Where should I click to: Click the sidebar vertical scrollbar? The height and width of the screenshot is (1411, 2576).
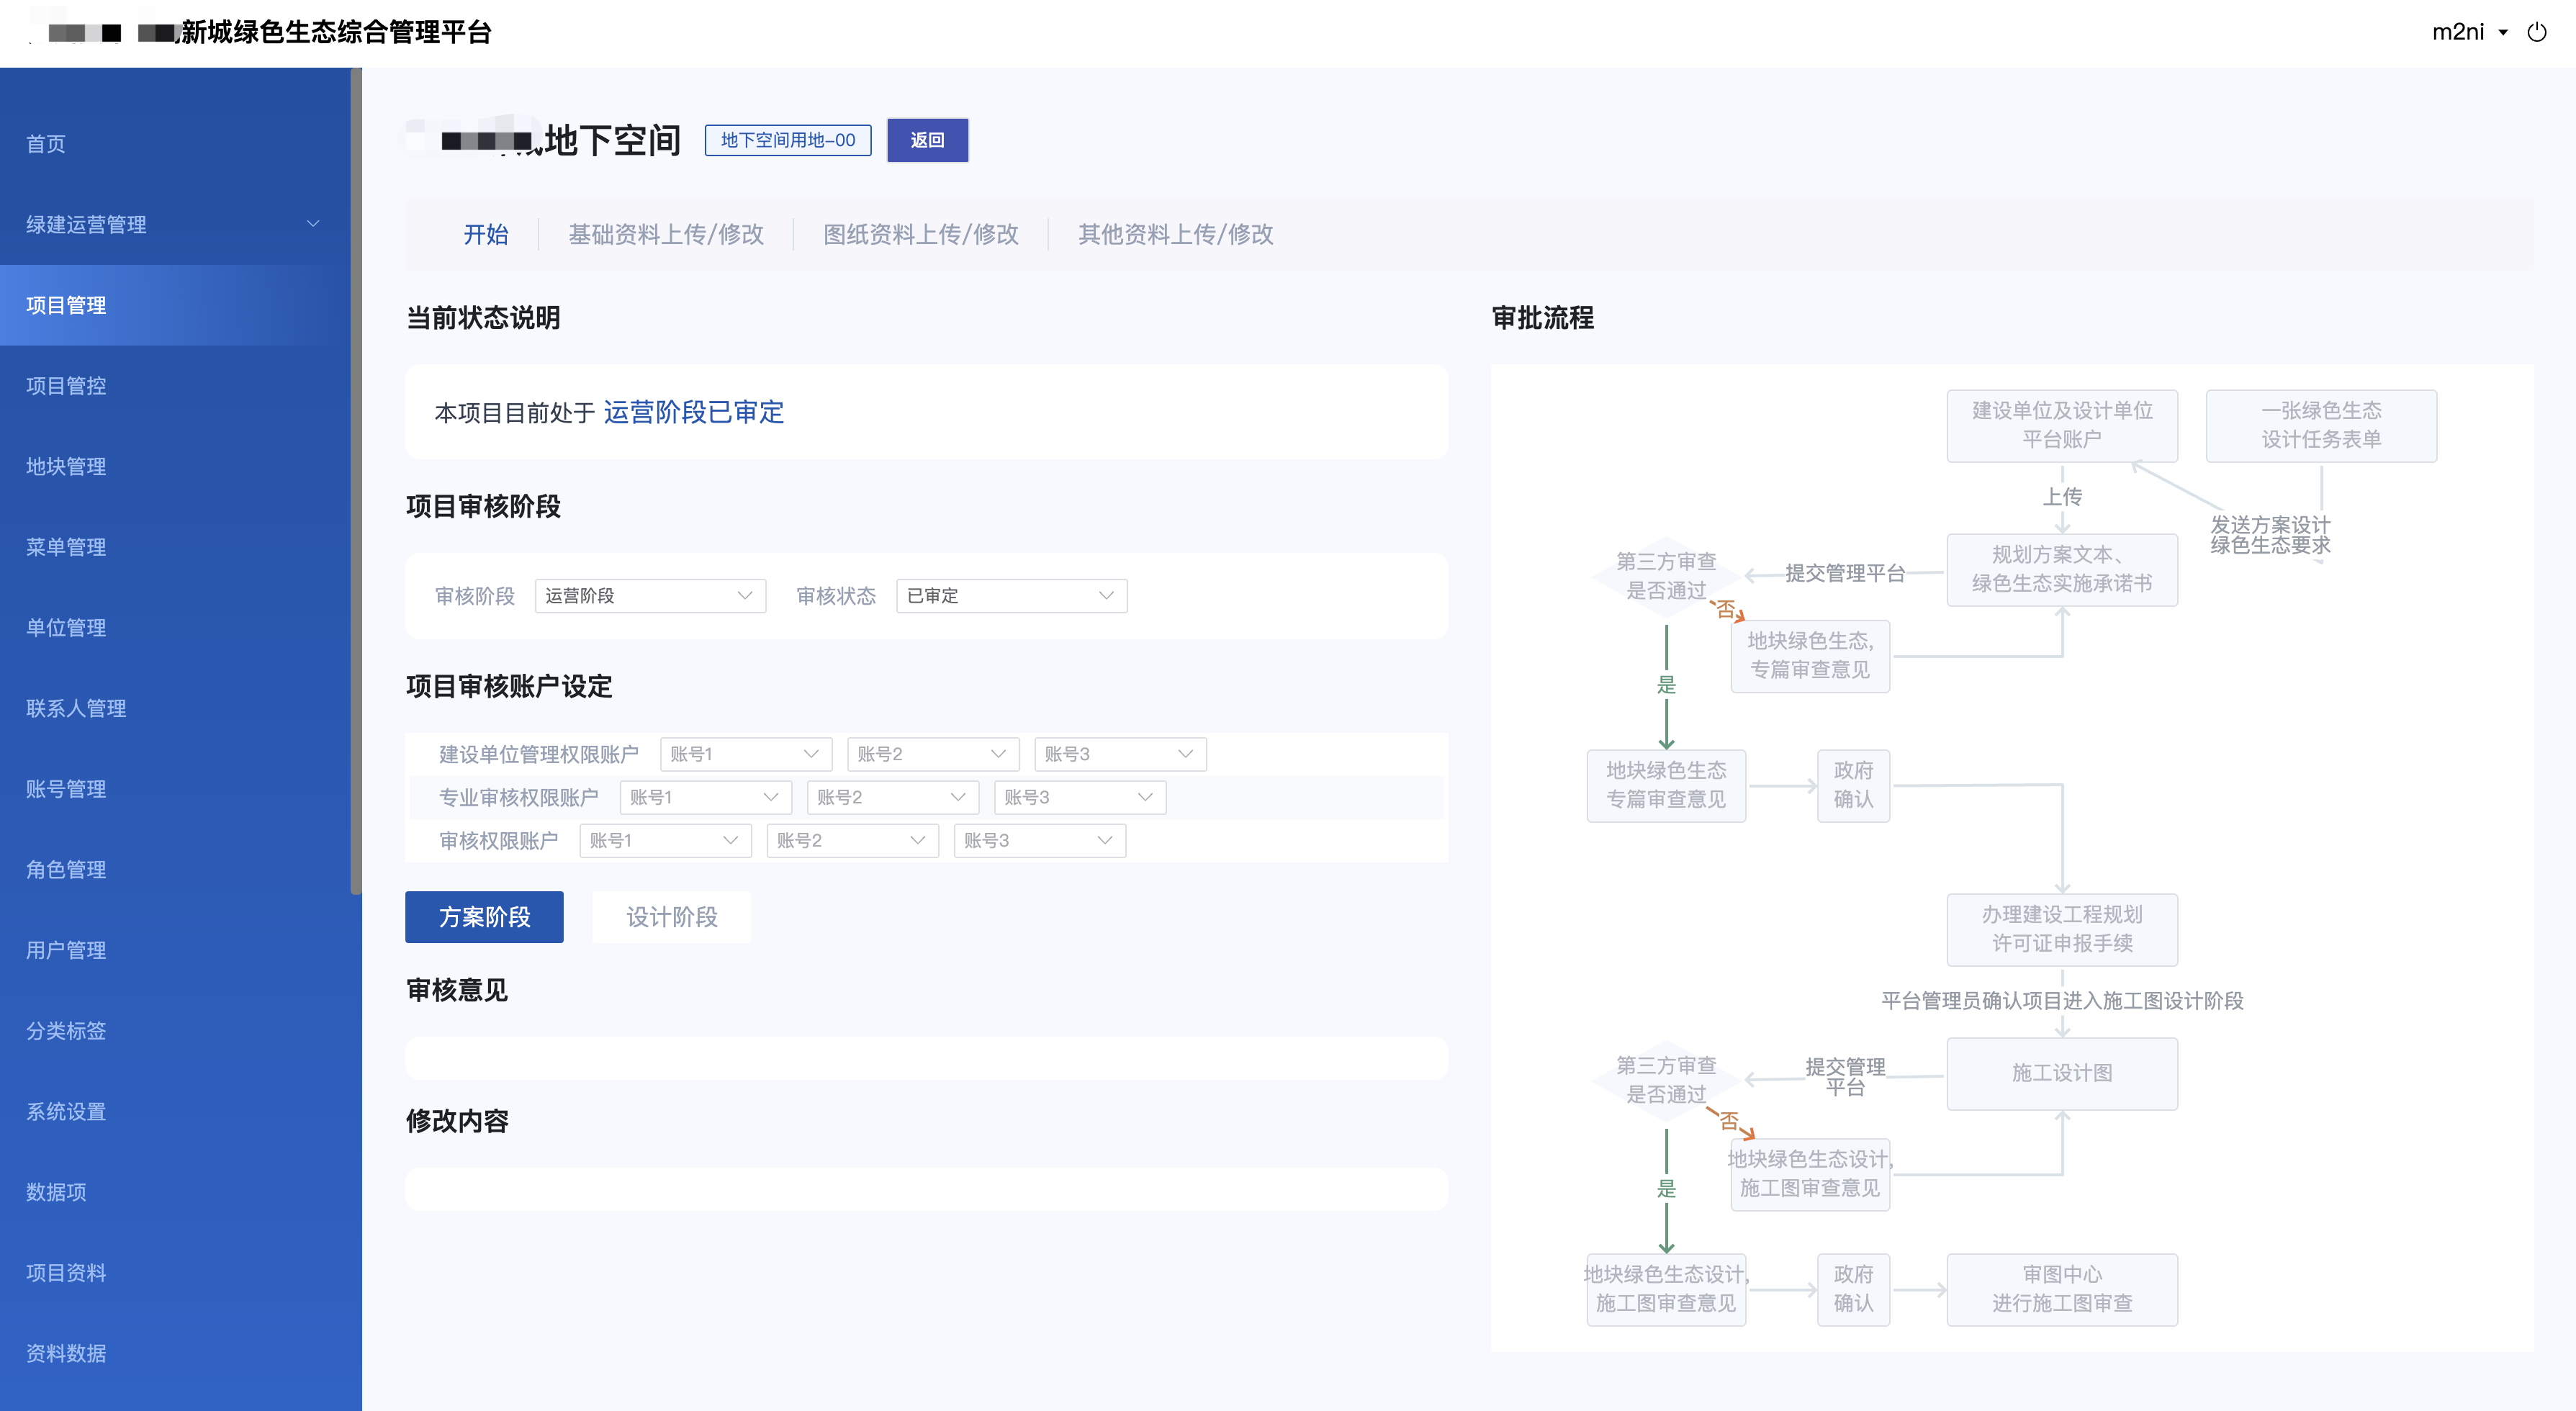[356, 480]
